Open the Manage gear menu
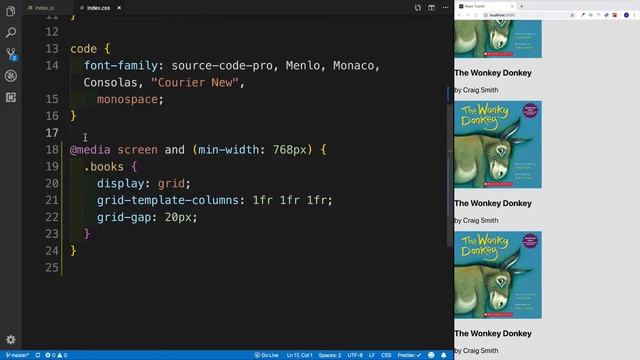 click(x=11, y=339)
